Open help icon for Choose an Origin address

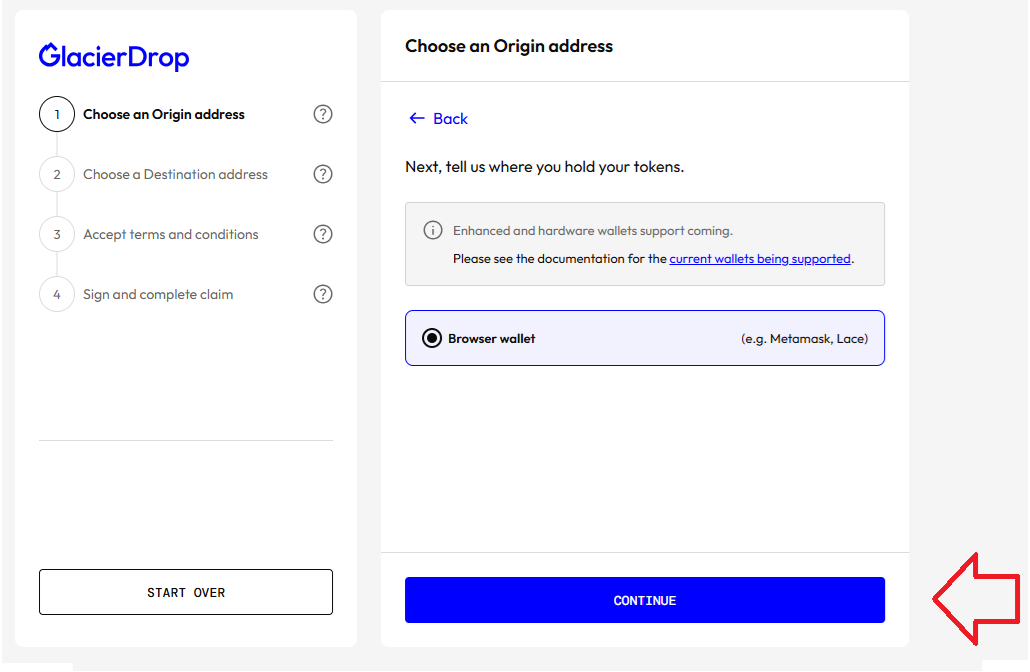click(x=323, y=114)
